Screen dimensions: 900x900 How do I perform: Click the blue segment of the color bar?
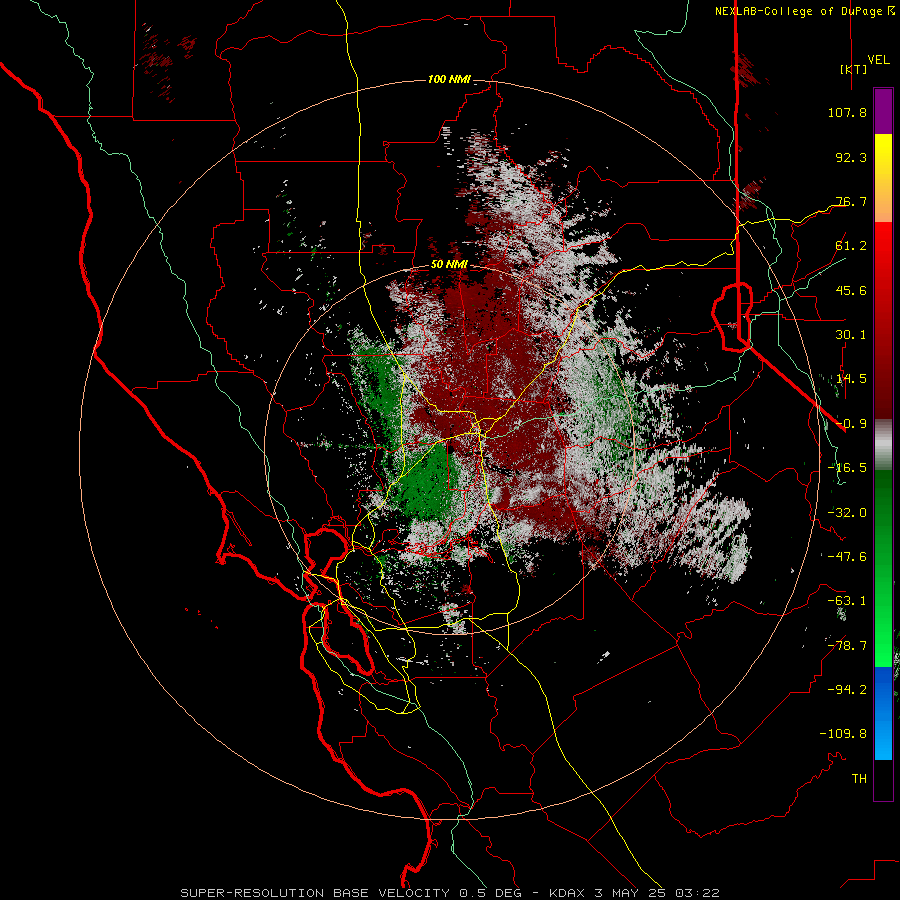pyautogui.click(x=883, y=713)
